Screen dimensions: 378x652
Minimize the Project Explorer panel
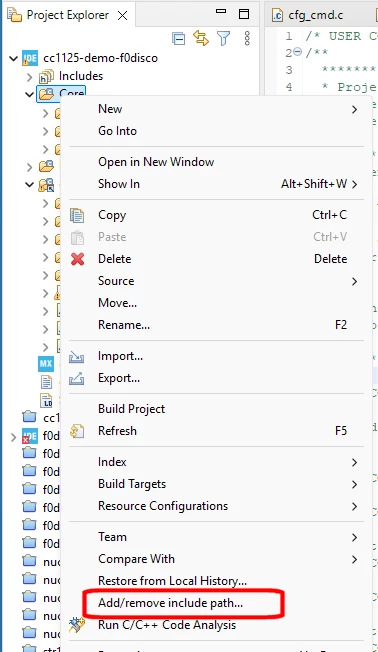(x=221, y=12)
